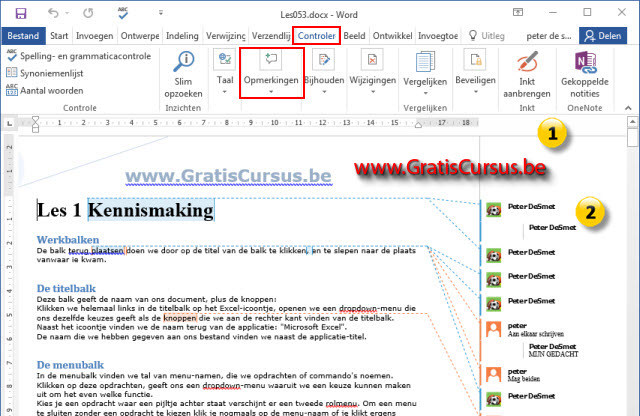Image resolution: width=640 pixels, height=416 pixels.
Task: Click the Taal language icon
Action: (225, 60)
